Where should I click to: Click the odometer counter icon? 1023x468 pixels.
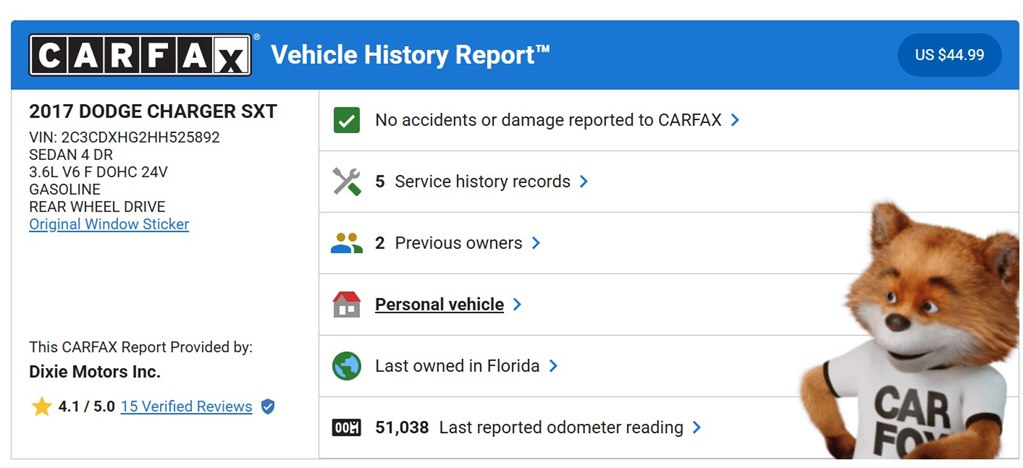346,428
